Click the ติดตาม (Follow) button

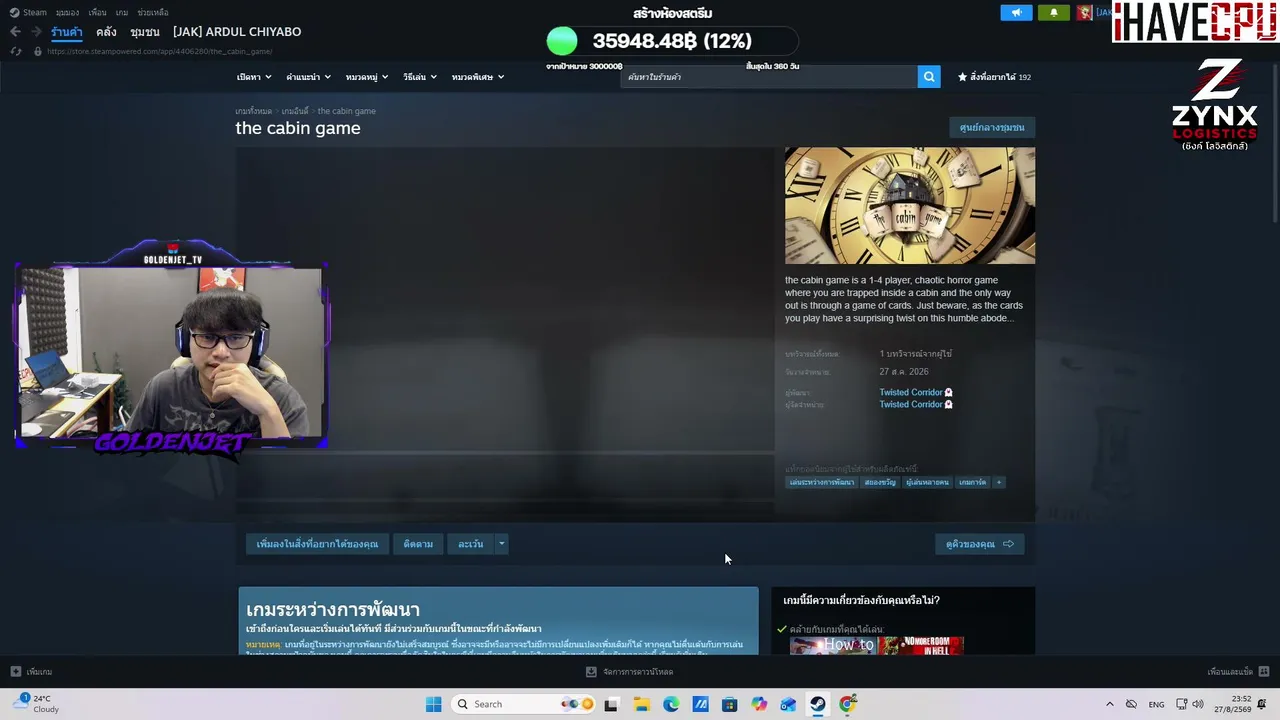418,544
